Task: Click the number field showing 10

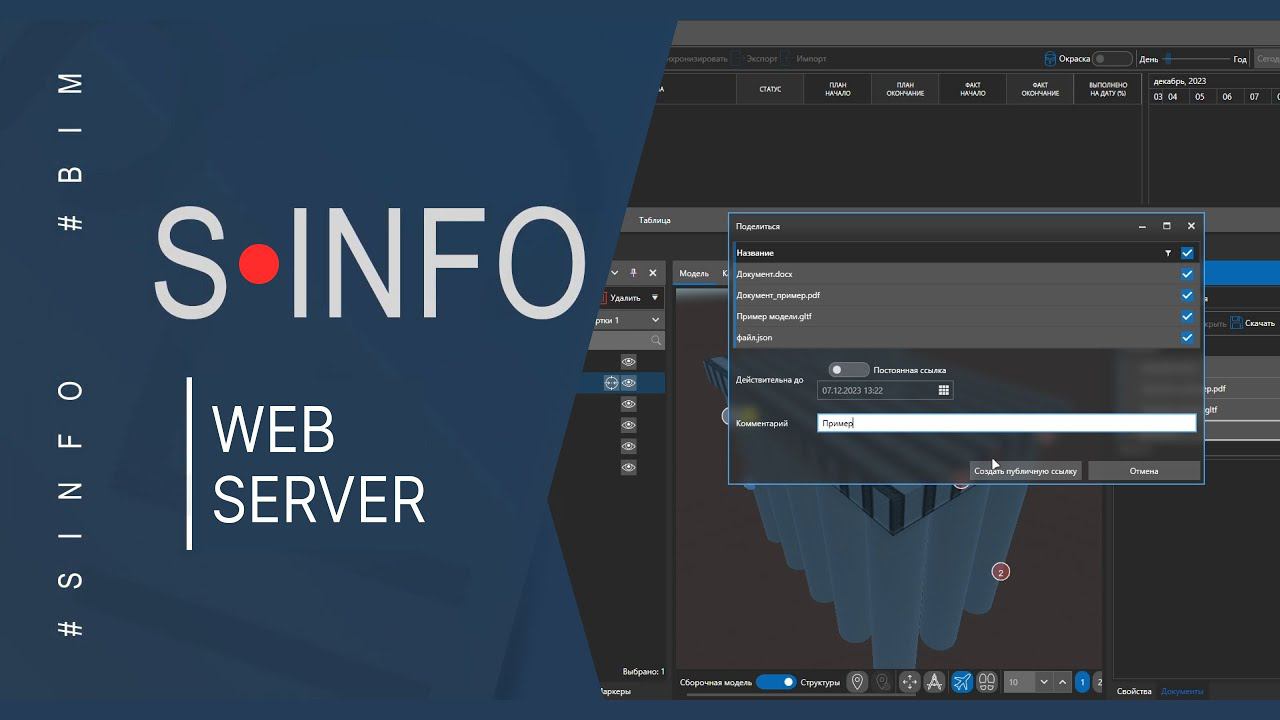Action: tap(1019, 682)
